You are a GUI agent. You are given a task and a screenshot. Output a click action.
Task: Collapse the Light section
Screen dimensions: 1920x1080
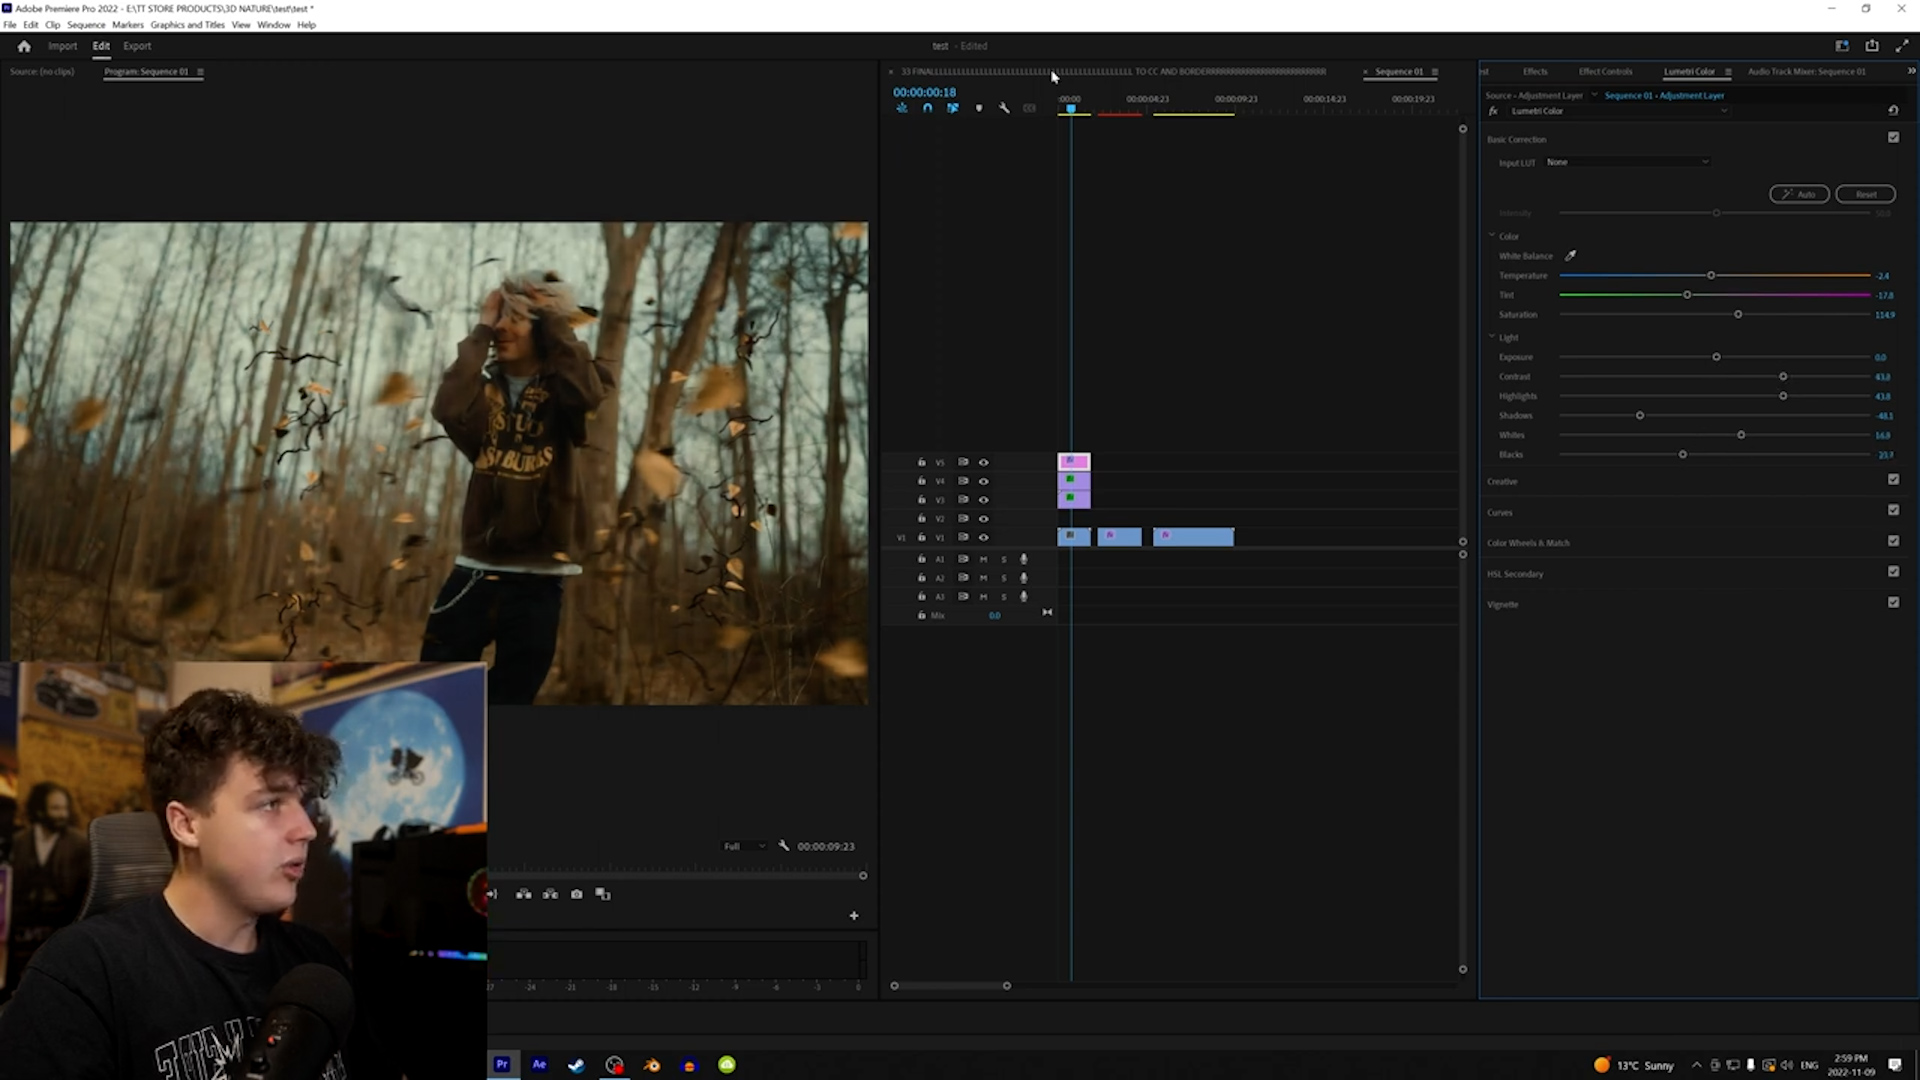1492,337
